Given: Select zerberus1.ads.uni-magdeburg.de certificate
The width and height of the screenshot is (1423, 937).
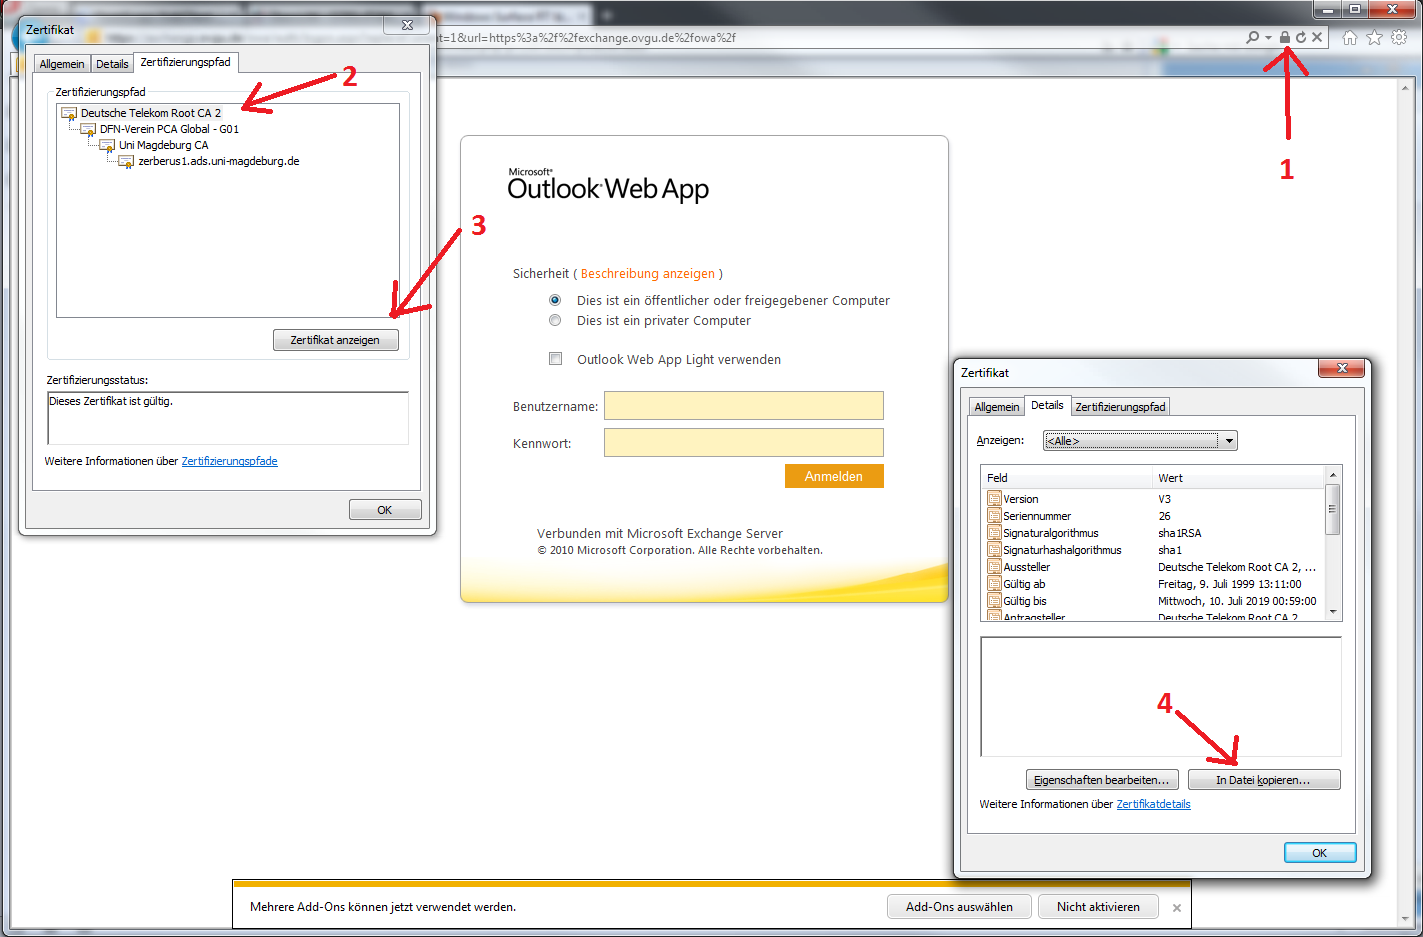Looking at the screenshot, I should pyautogui.click(x=218, y=161).
